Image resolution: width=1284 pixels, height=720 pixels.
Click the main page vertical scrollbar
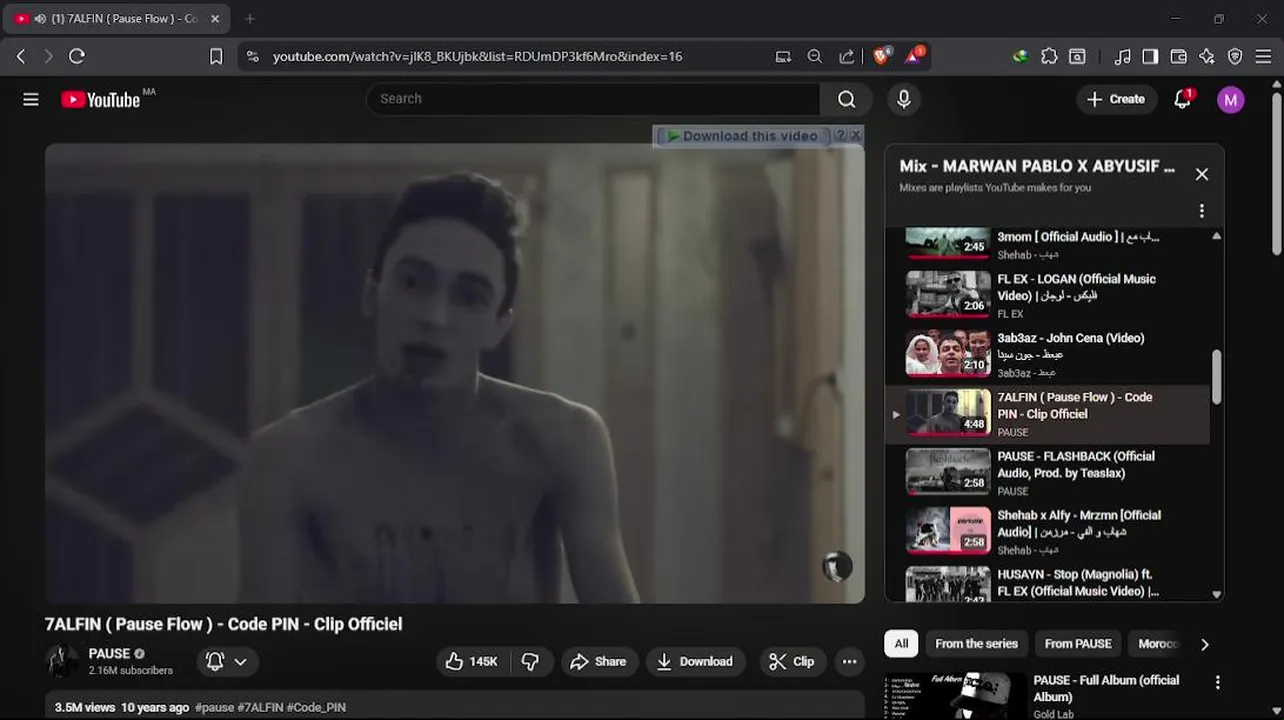coord(1276,173)
